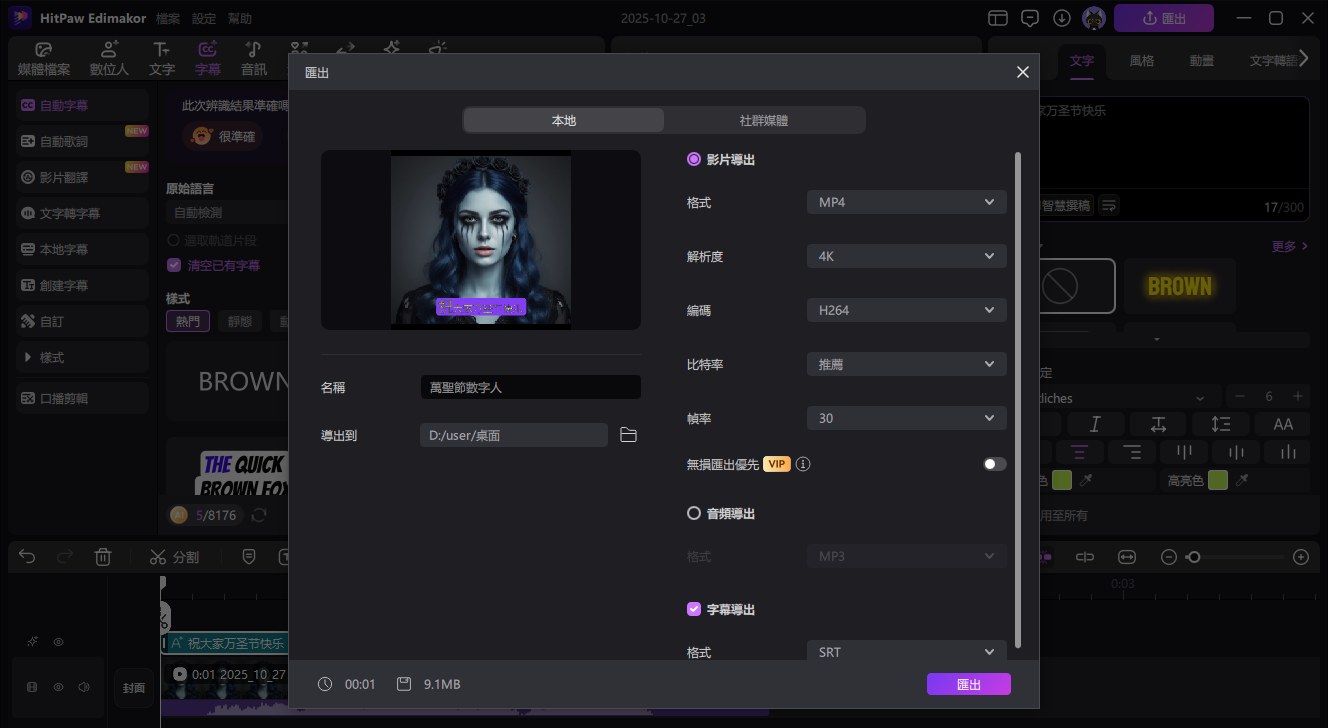Open the 數位人 digital human panel
The width and height of the screenshot is (1328, 728).
click(x=108, y=57)
